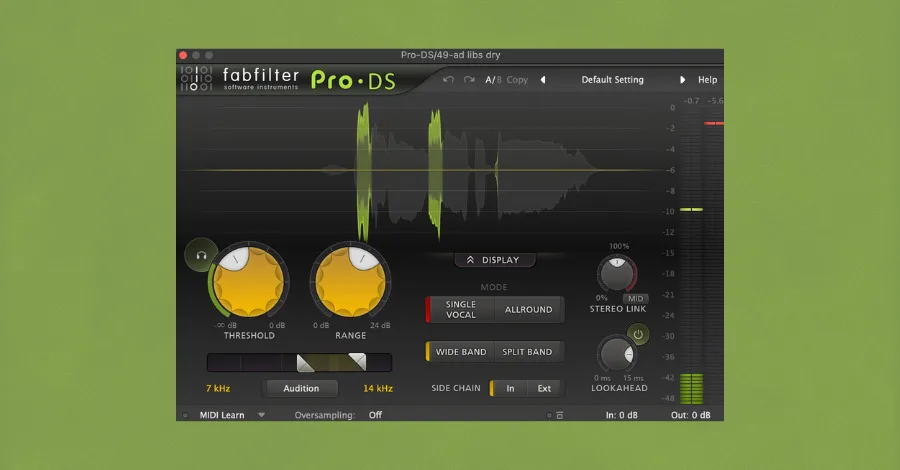Click the Out: 0 dB output level

pos(690,415)
